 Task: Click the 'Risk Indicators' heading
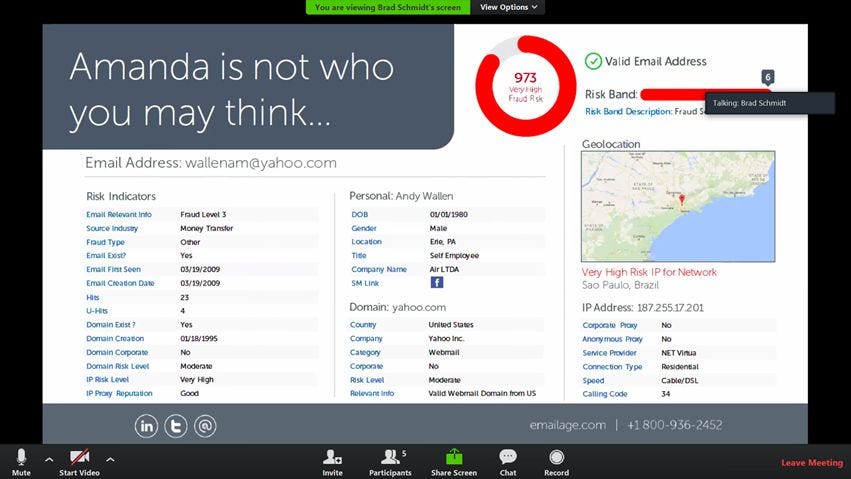[x=121, y=196]
